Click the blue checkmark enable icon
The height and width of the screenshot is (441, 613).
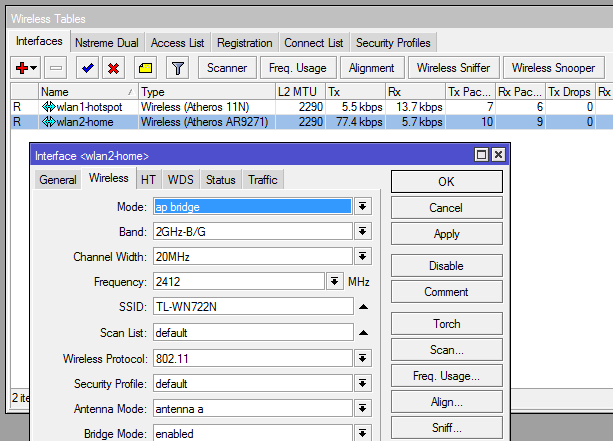tap(87, 68)
